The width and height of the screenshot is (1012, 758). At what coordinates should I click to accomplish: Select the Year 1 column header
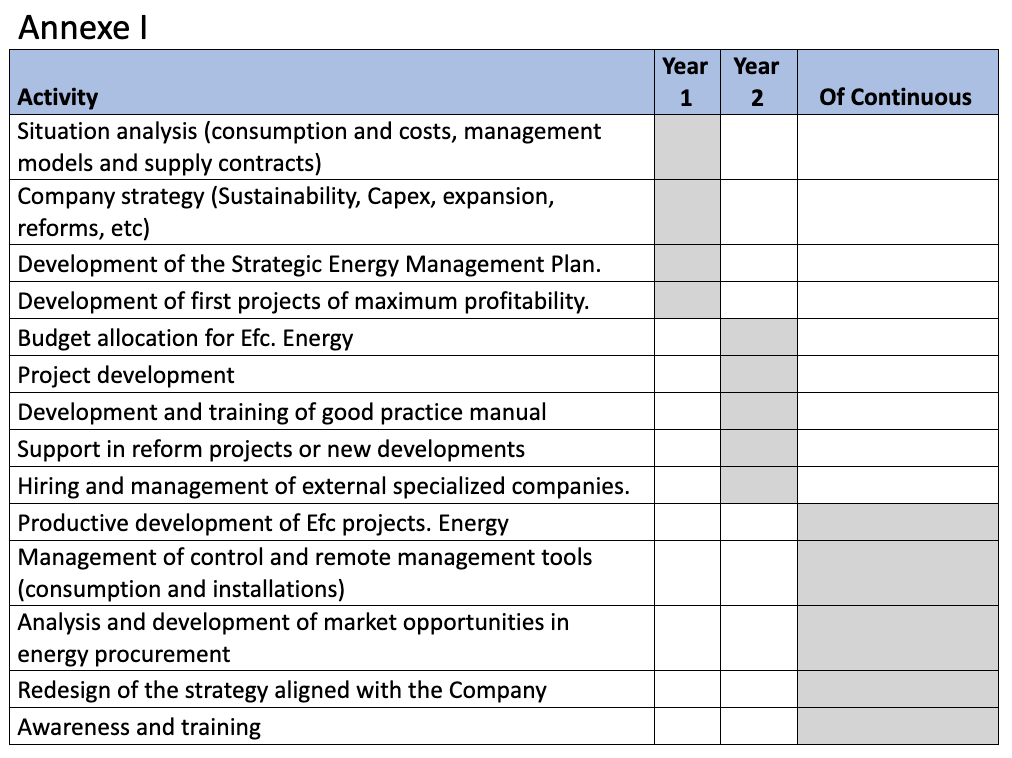point(687,82)
